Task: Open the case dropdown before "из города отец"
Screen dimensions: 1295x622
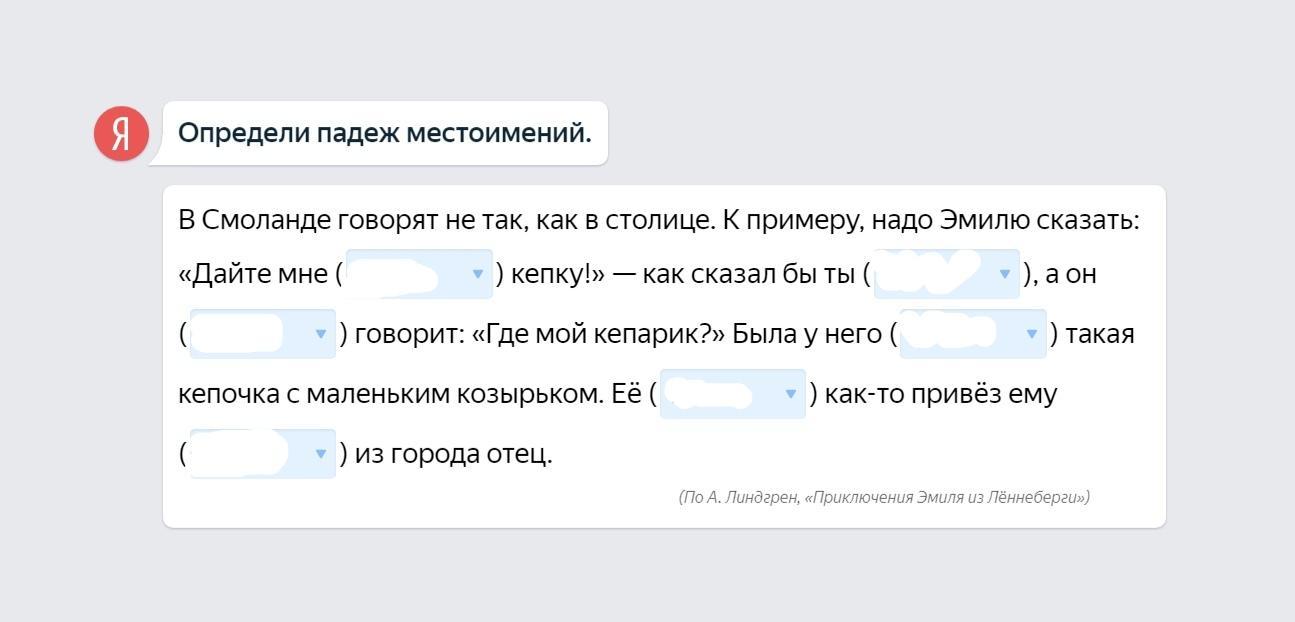Action: [261, 454]
